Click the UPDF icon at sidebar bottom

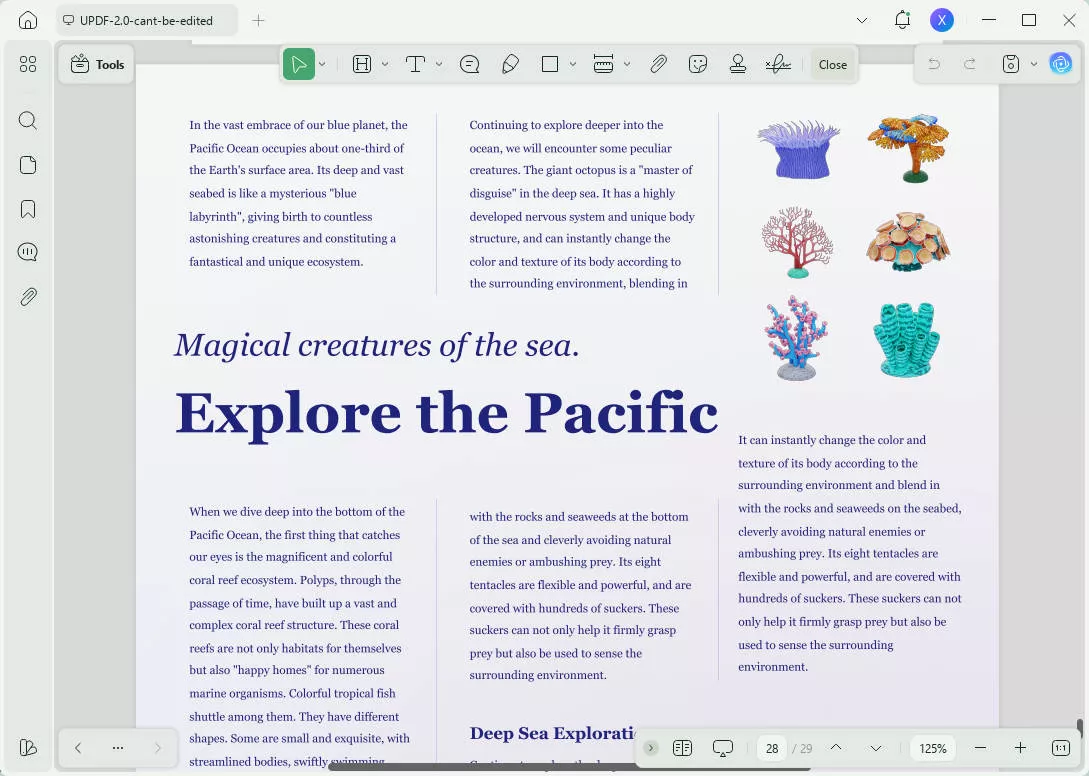pos(28,748)
